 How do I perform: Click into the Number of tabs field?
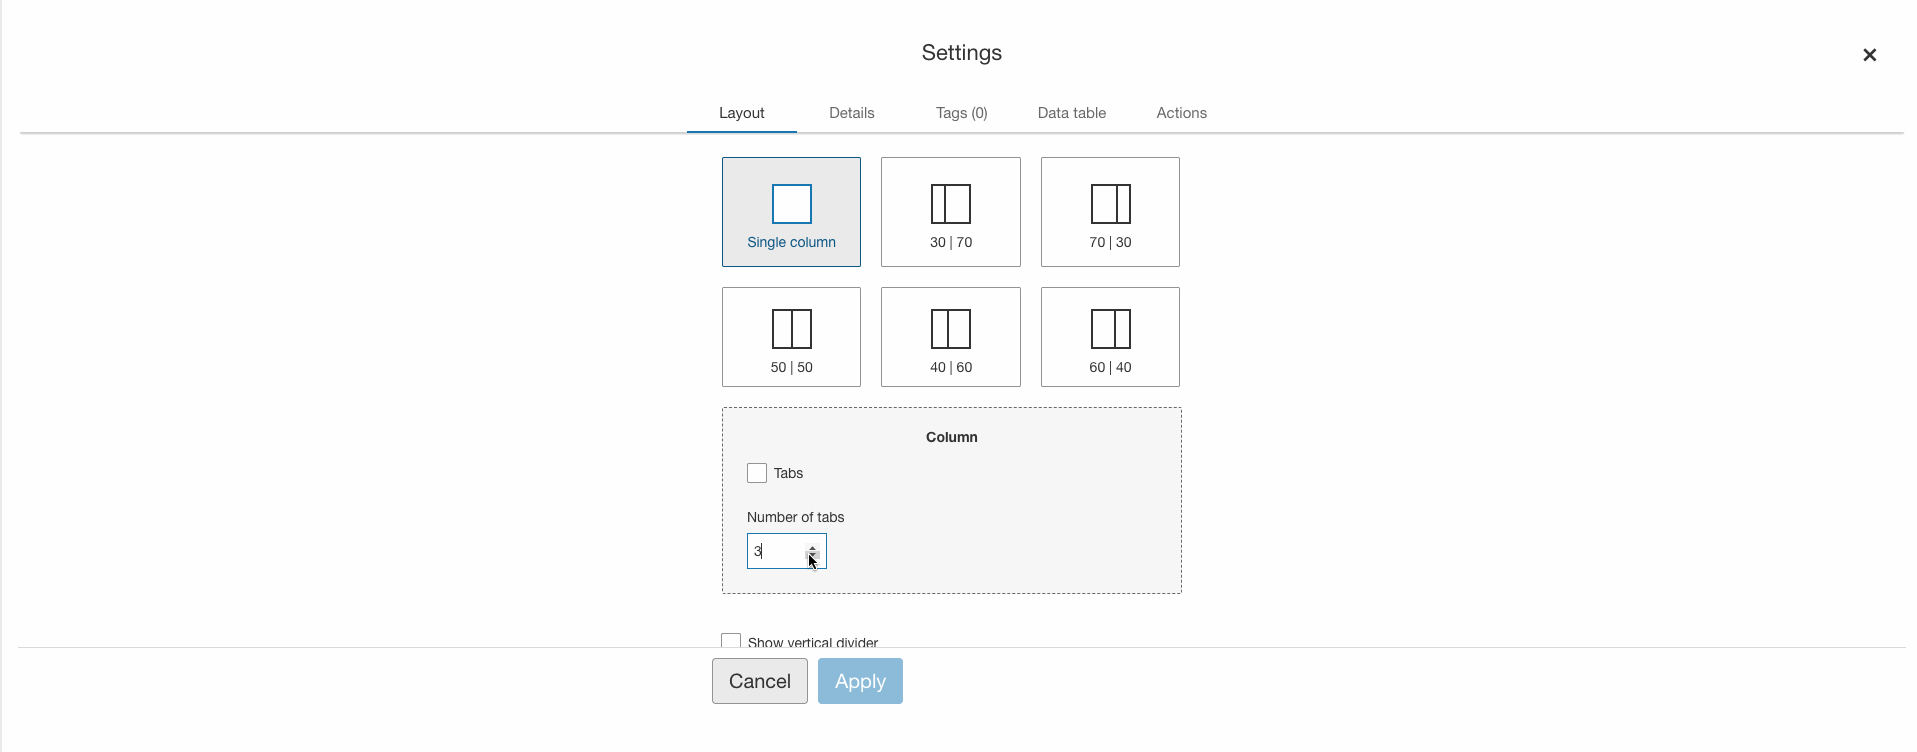pos(776,551)
